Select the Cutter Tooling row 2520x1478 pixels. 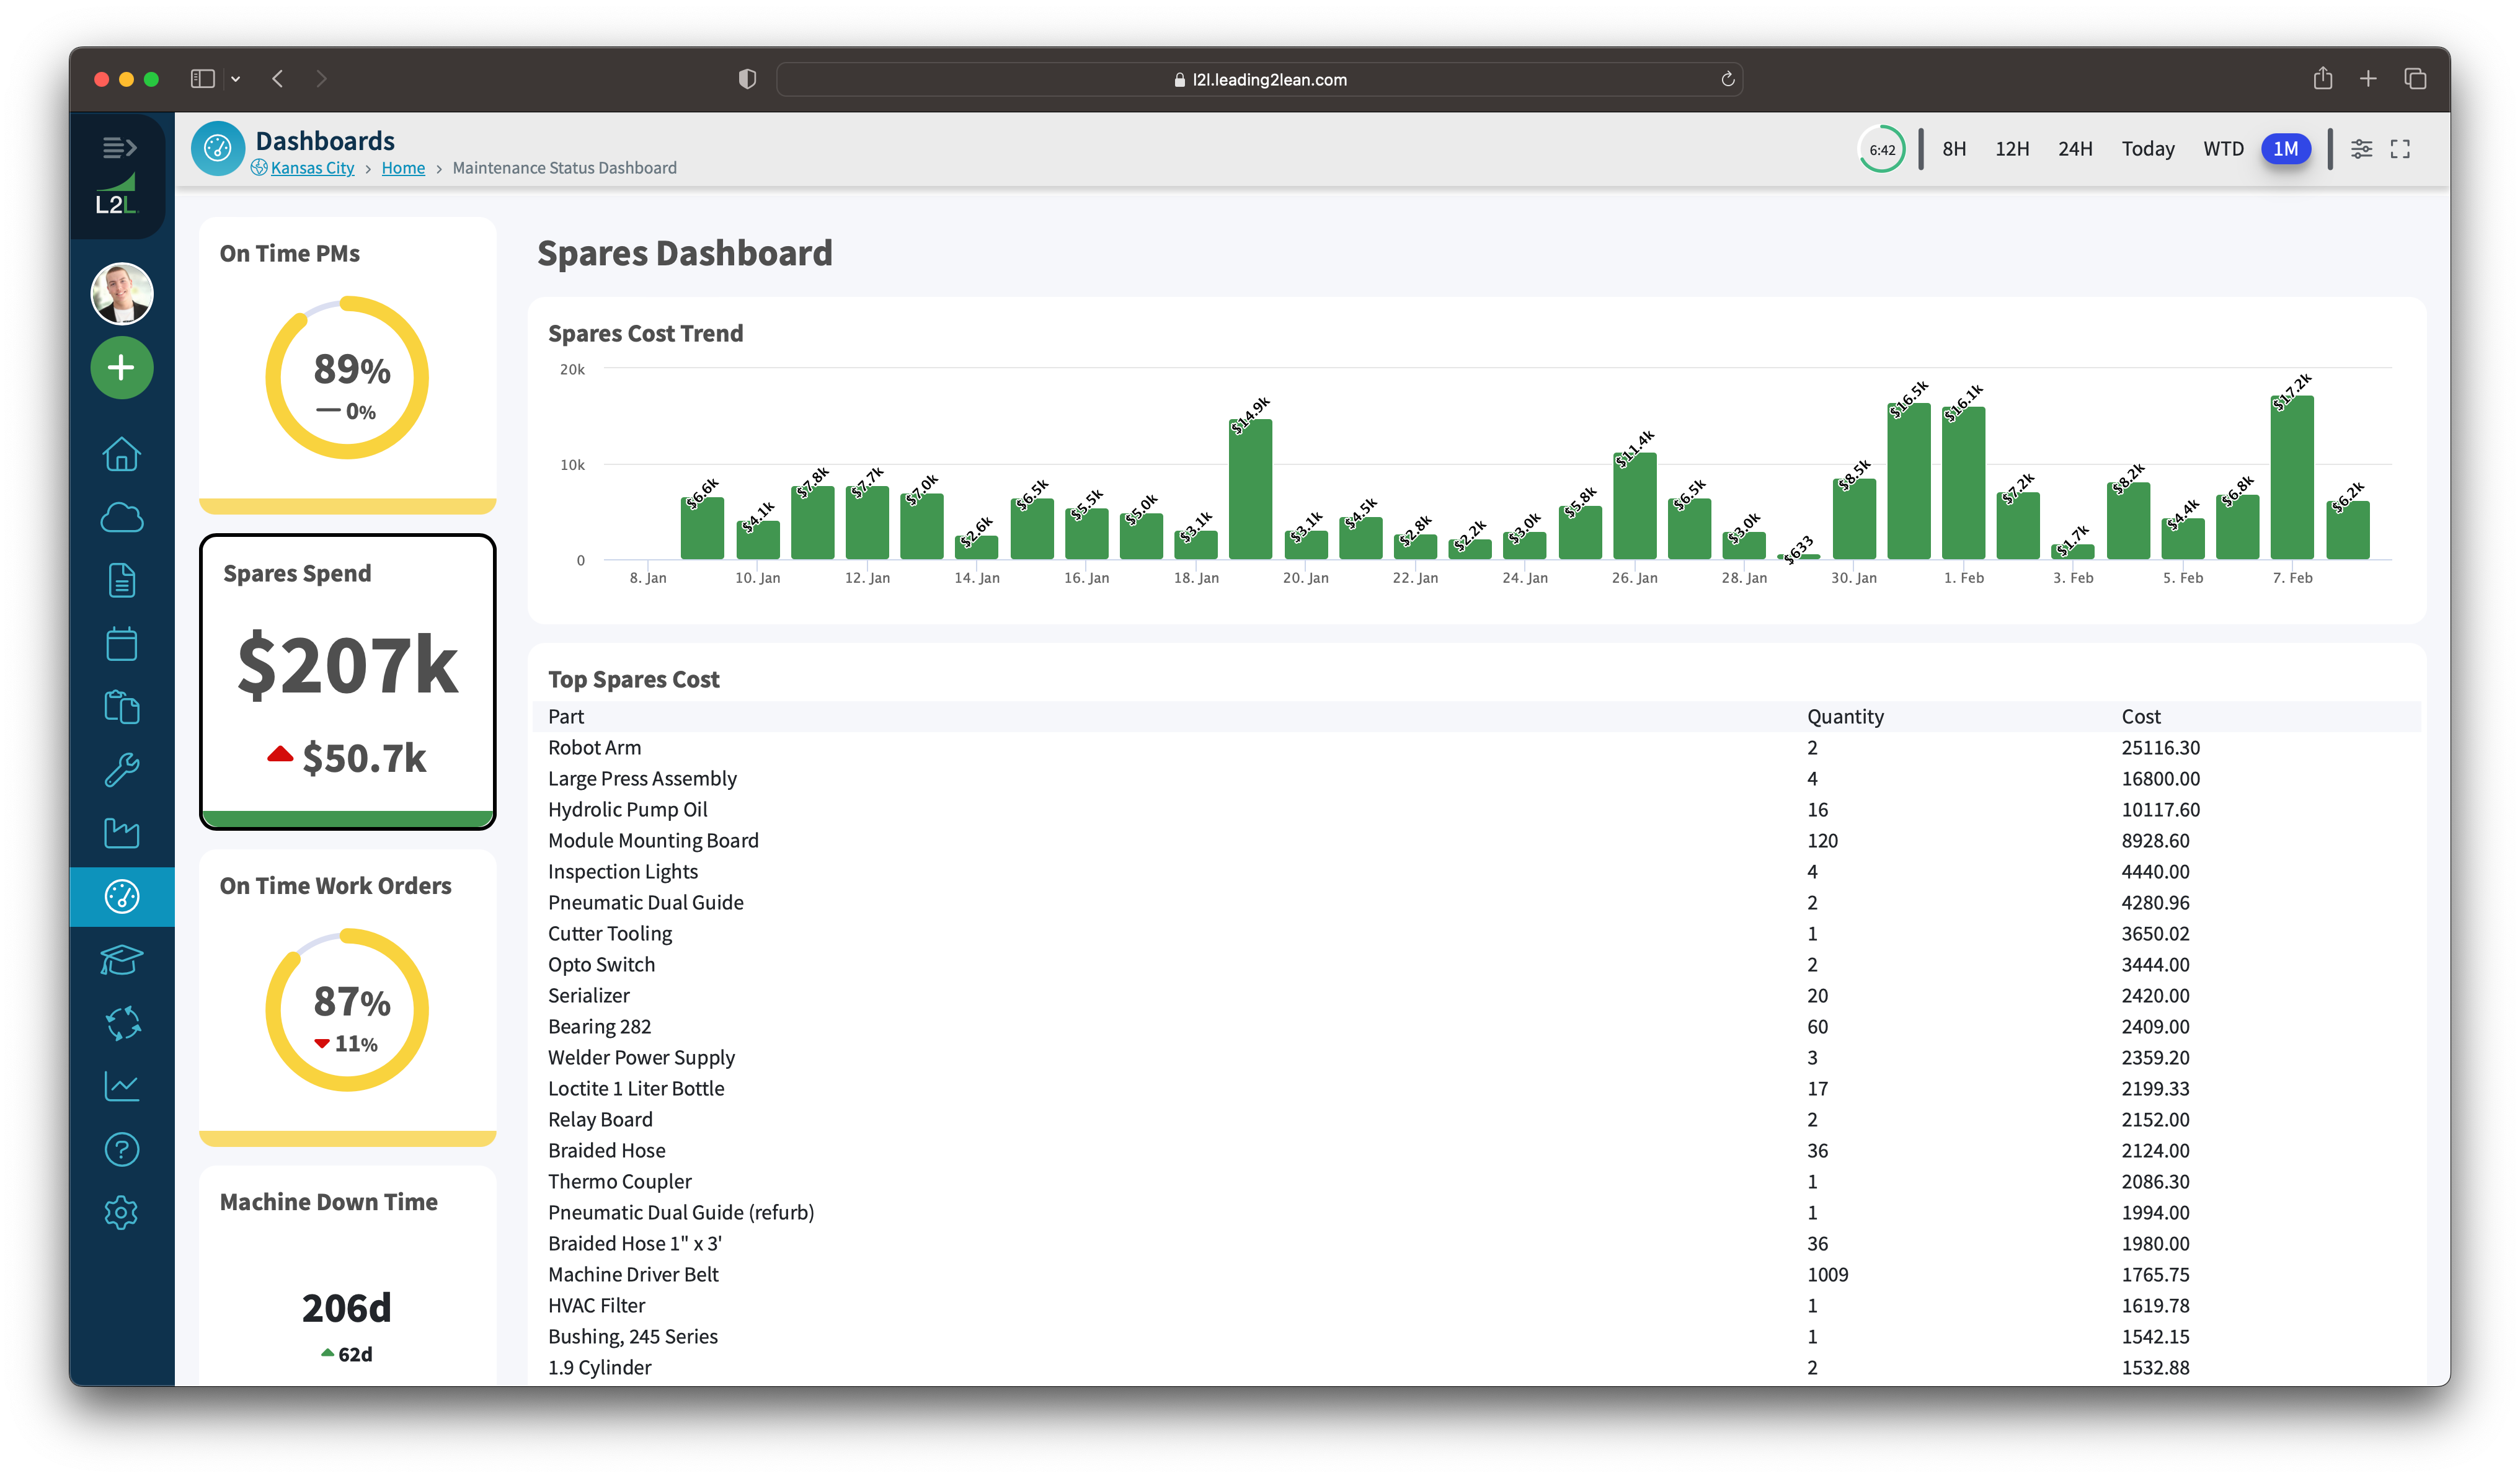[1476, 933]
